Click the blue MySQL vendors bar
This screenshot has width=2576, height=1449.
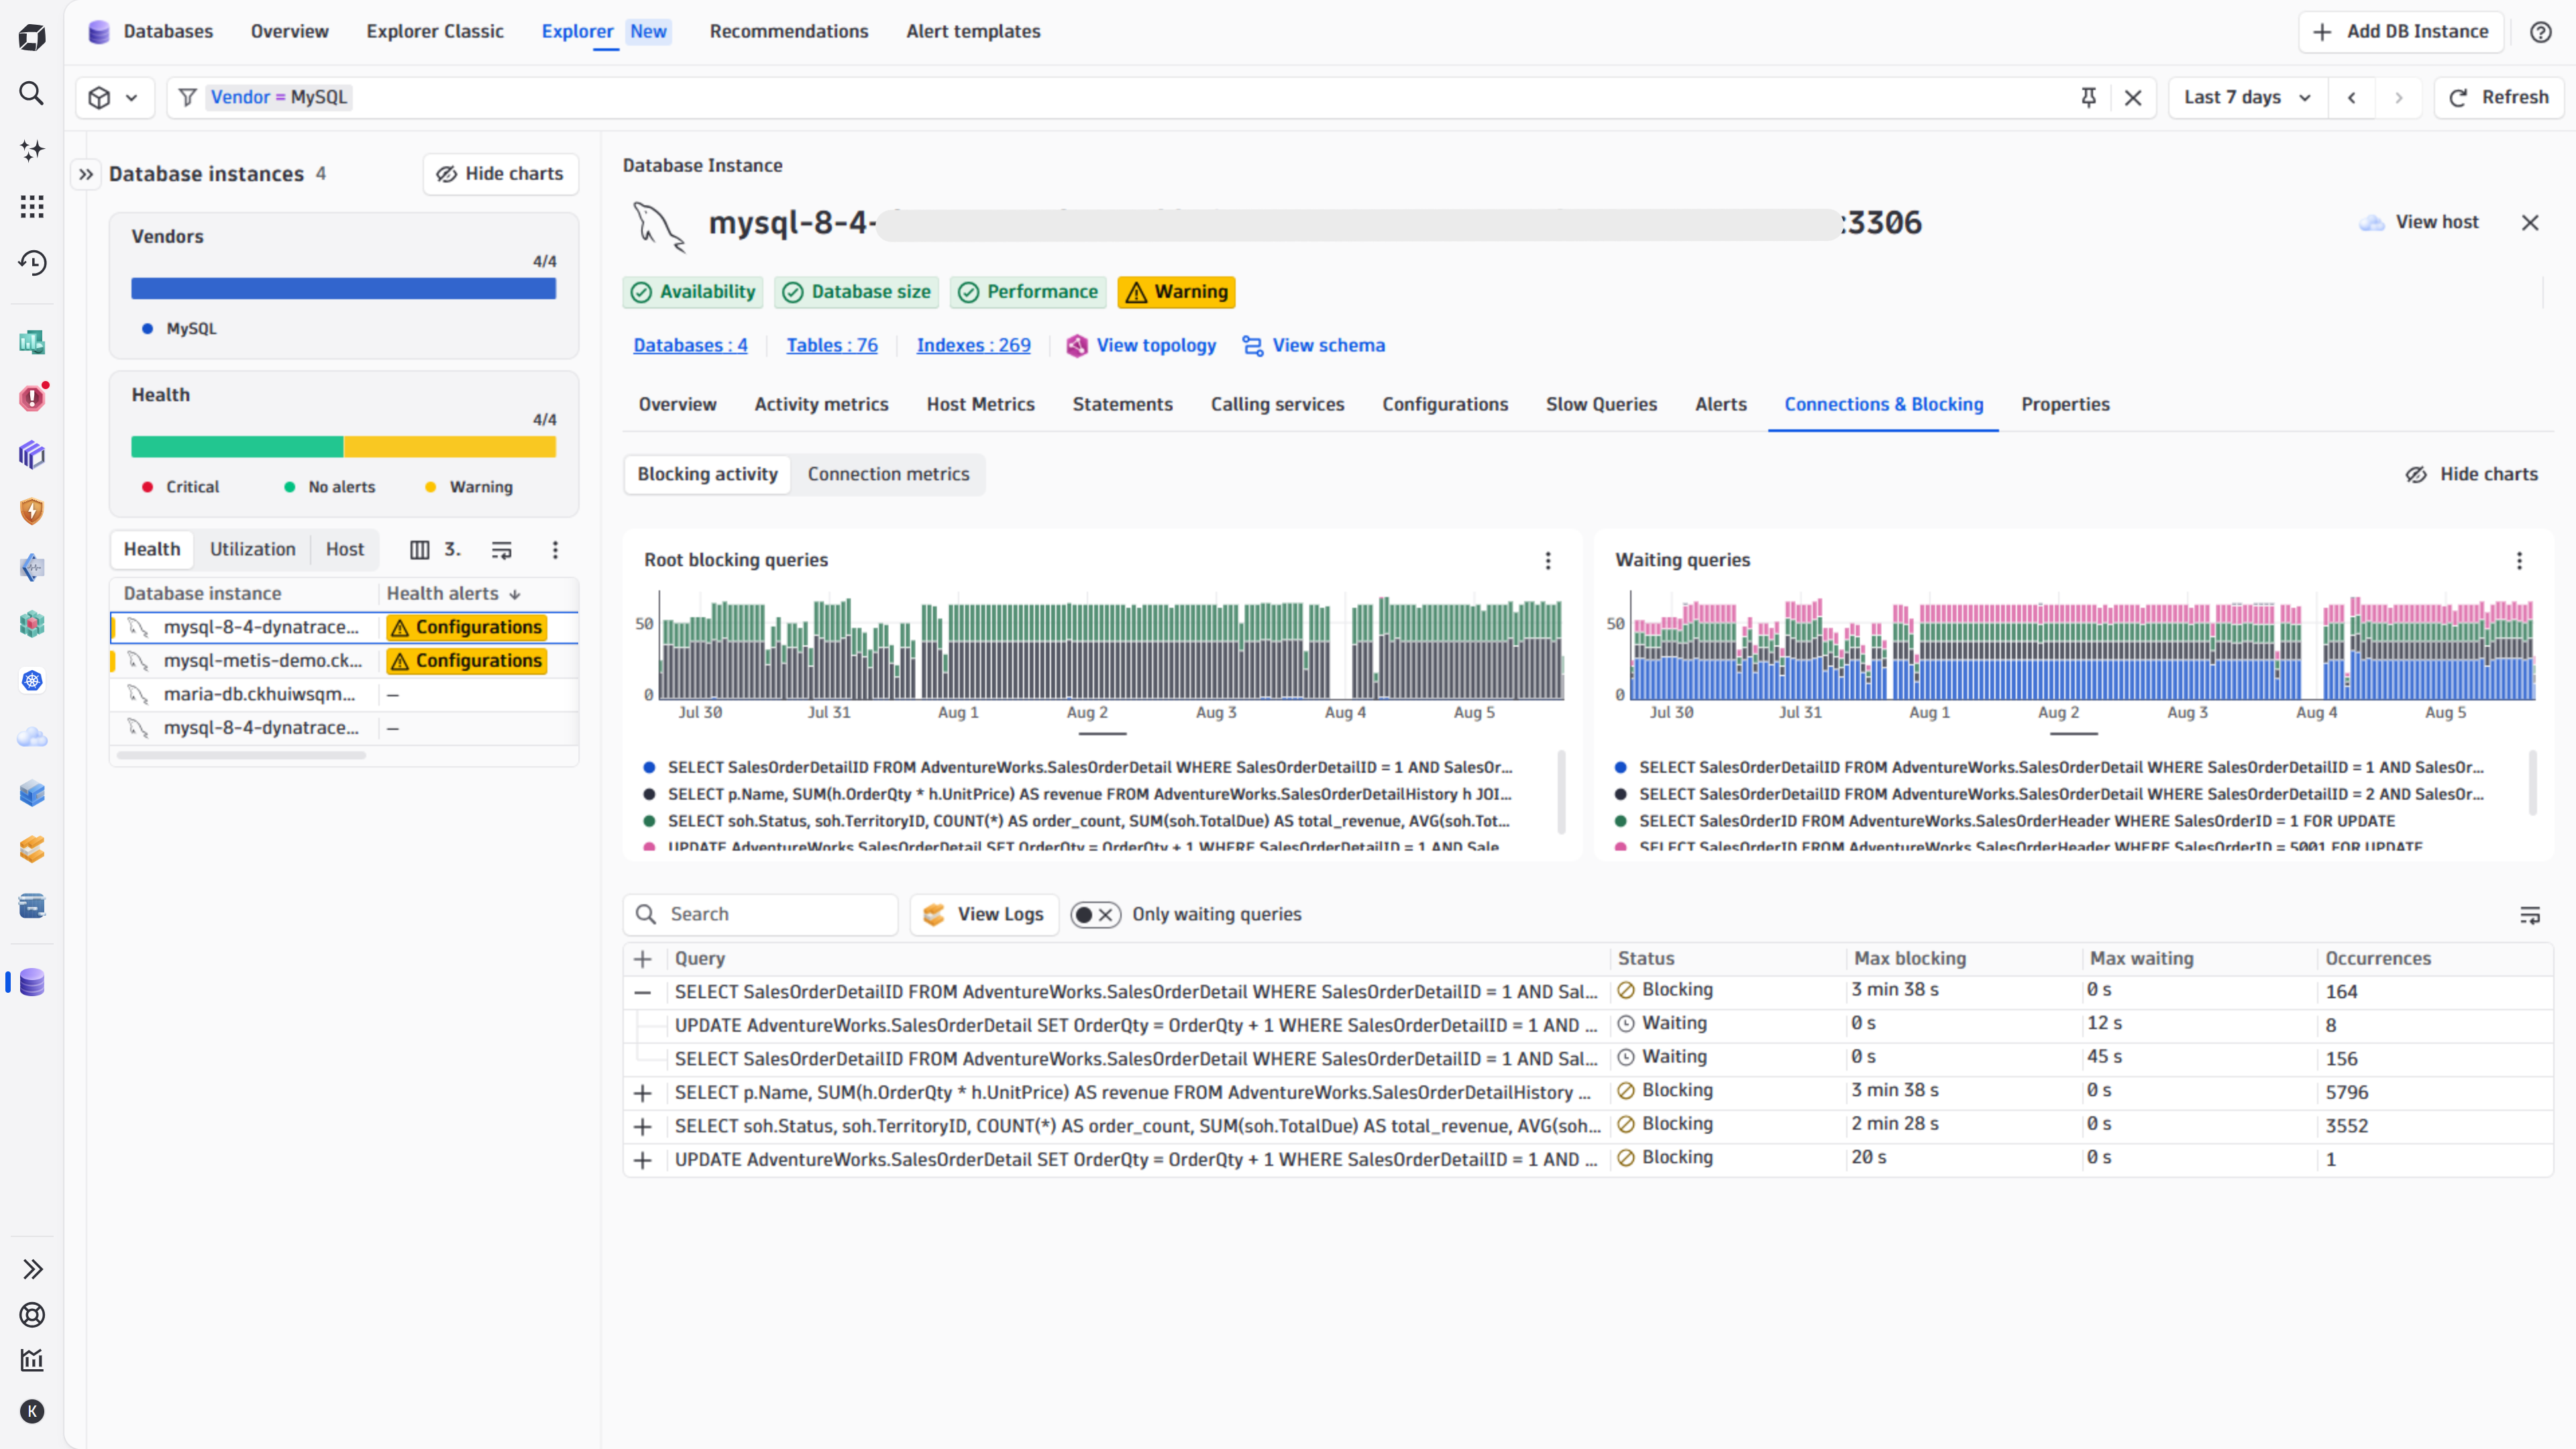[343, 288]
